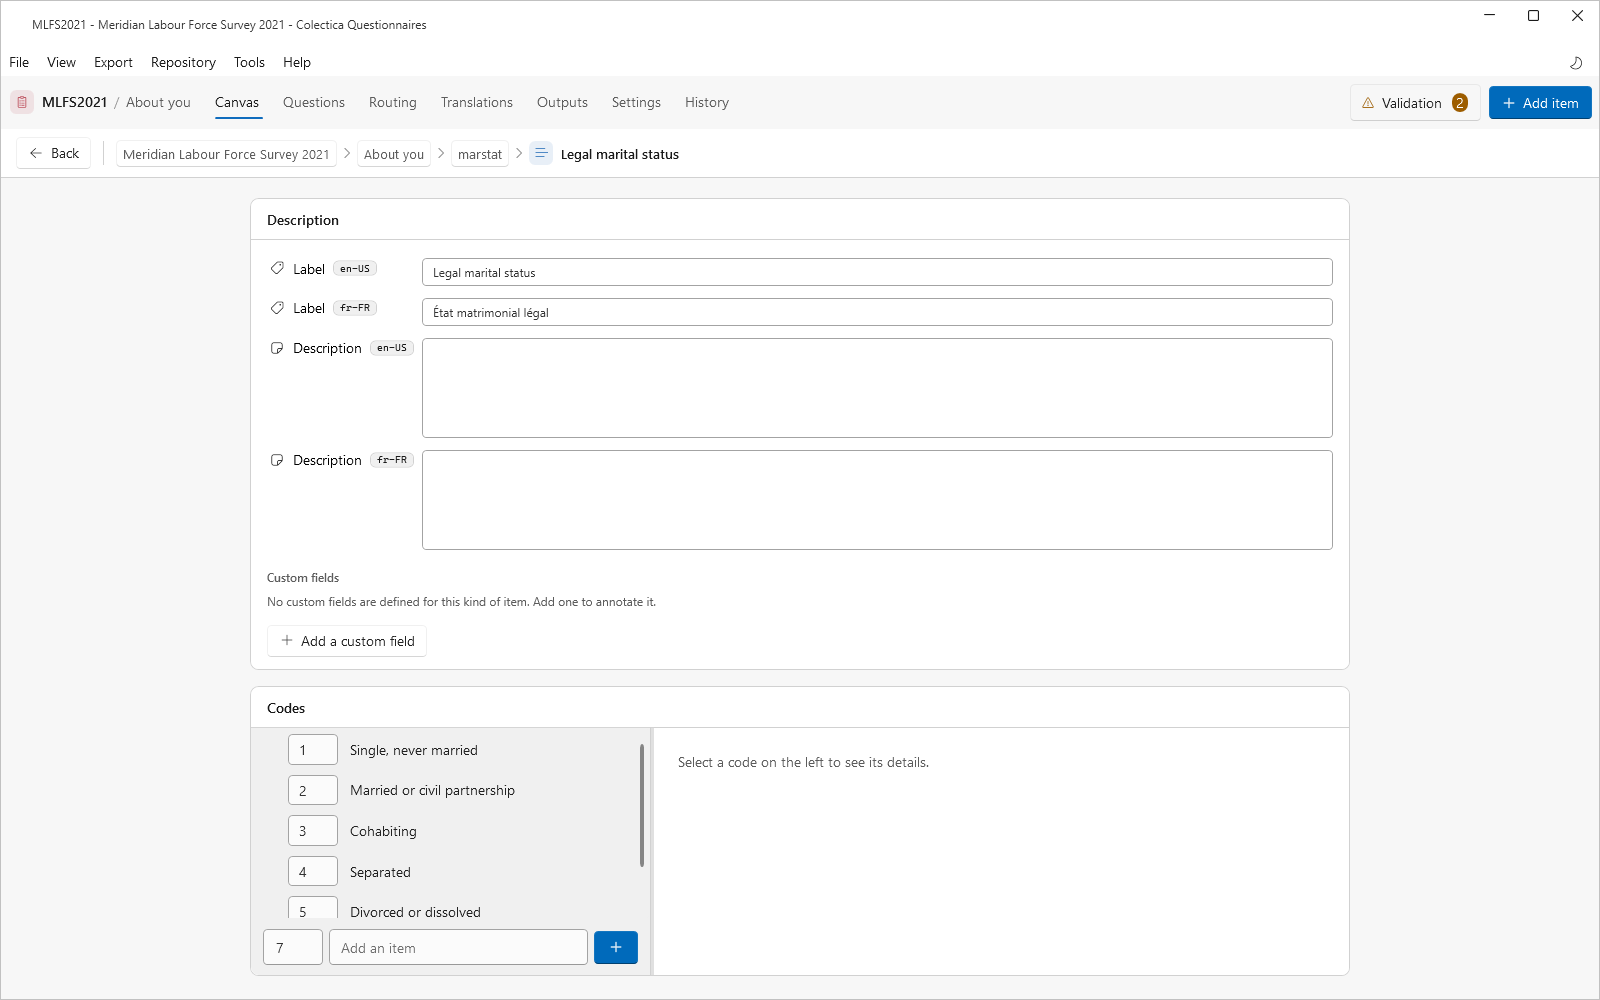Focus the fr-FR Description text area
The image size is (1600, 1000).
pos(877,500)
